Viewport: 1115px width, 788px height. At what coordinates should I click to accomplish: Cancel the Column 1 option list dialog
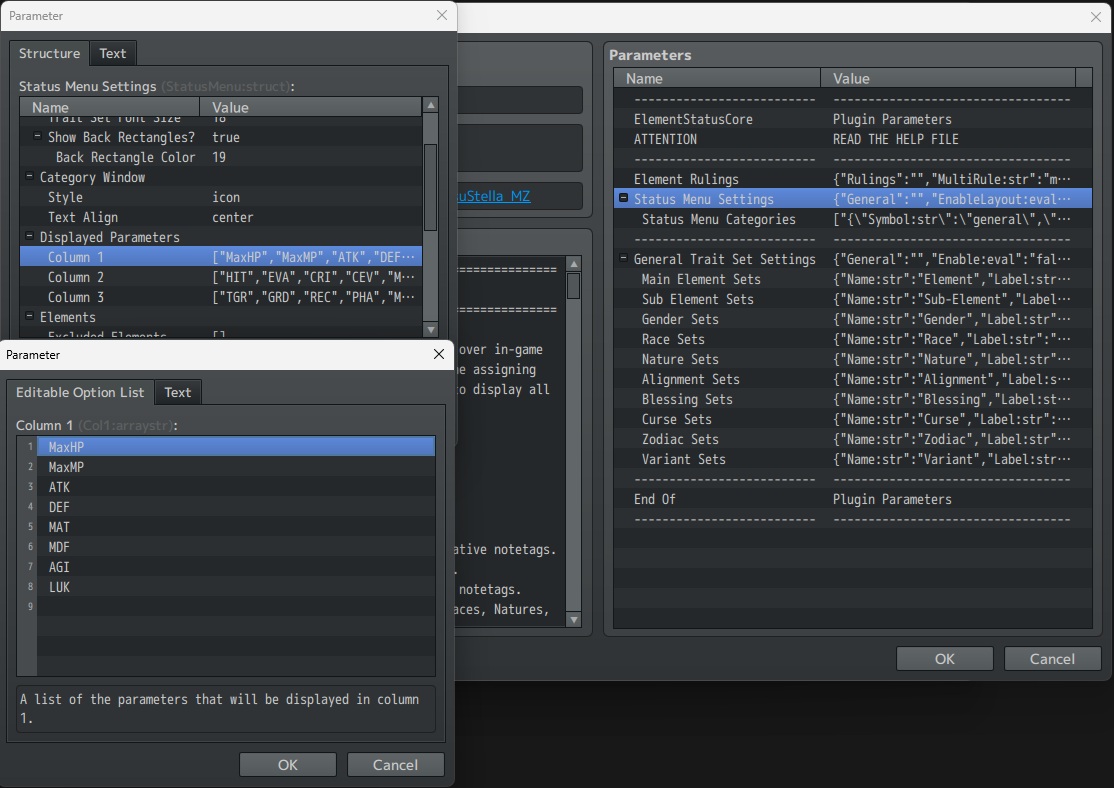pyautogui.click(x=395, y=765)
